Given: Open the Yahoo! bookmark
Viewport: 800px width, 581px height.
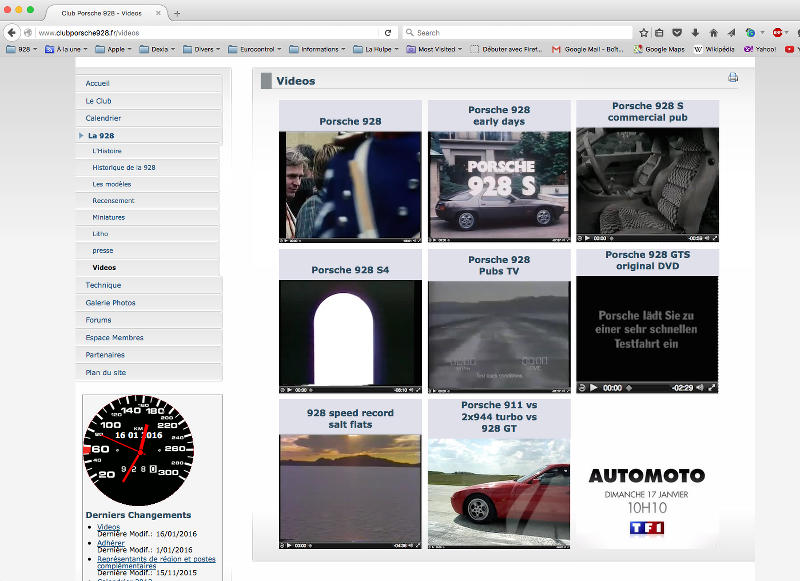Looking at the screenshot, I should 760,49.
